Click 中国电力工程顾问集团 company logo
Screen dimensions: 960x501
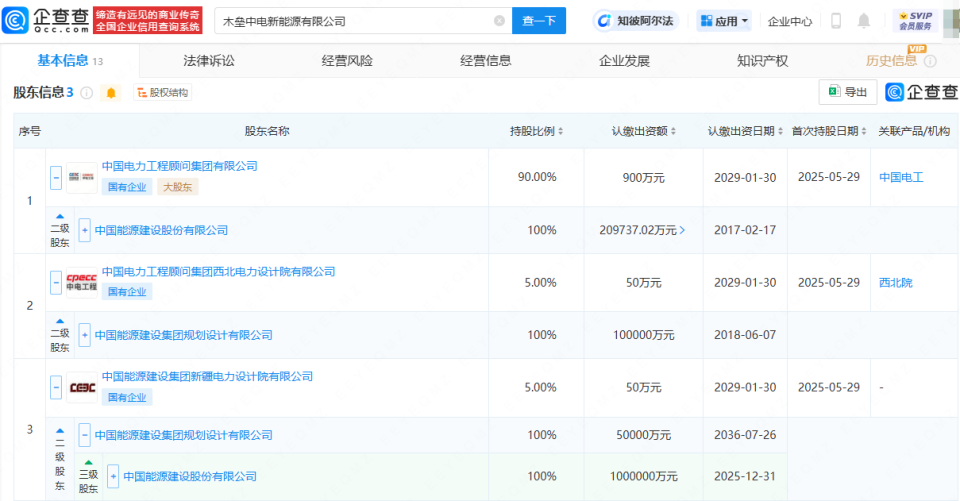click(81, 177)
